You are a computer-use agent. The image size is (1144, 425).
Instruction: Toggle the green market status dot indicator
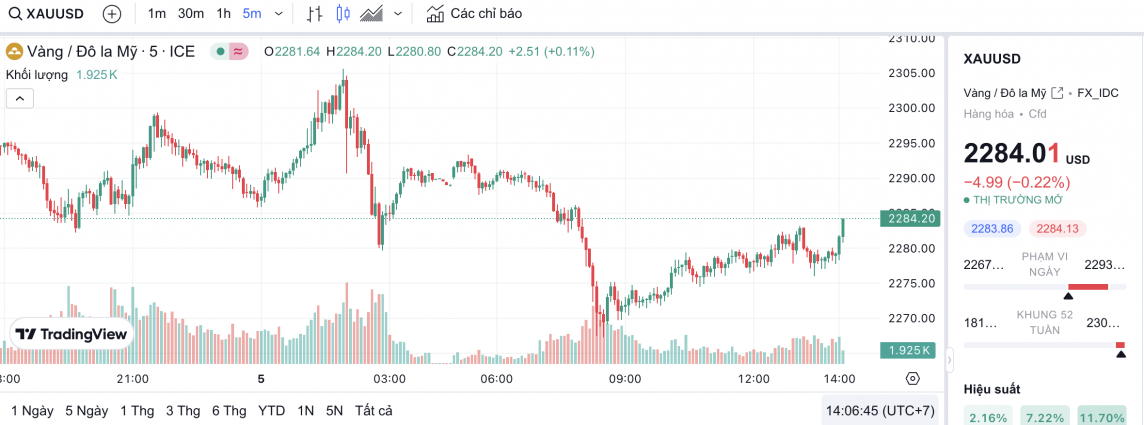coord(220,51)
